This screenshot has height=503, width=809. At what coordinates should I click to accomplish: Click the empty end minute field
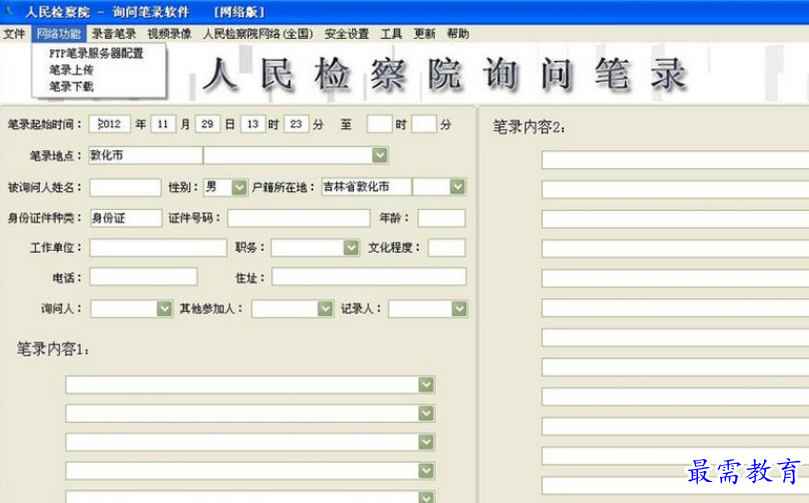424,124
